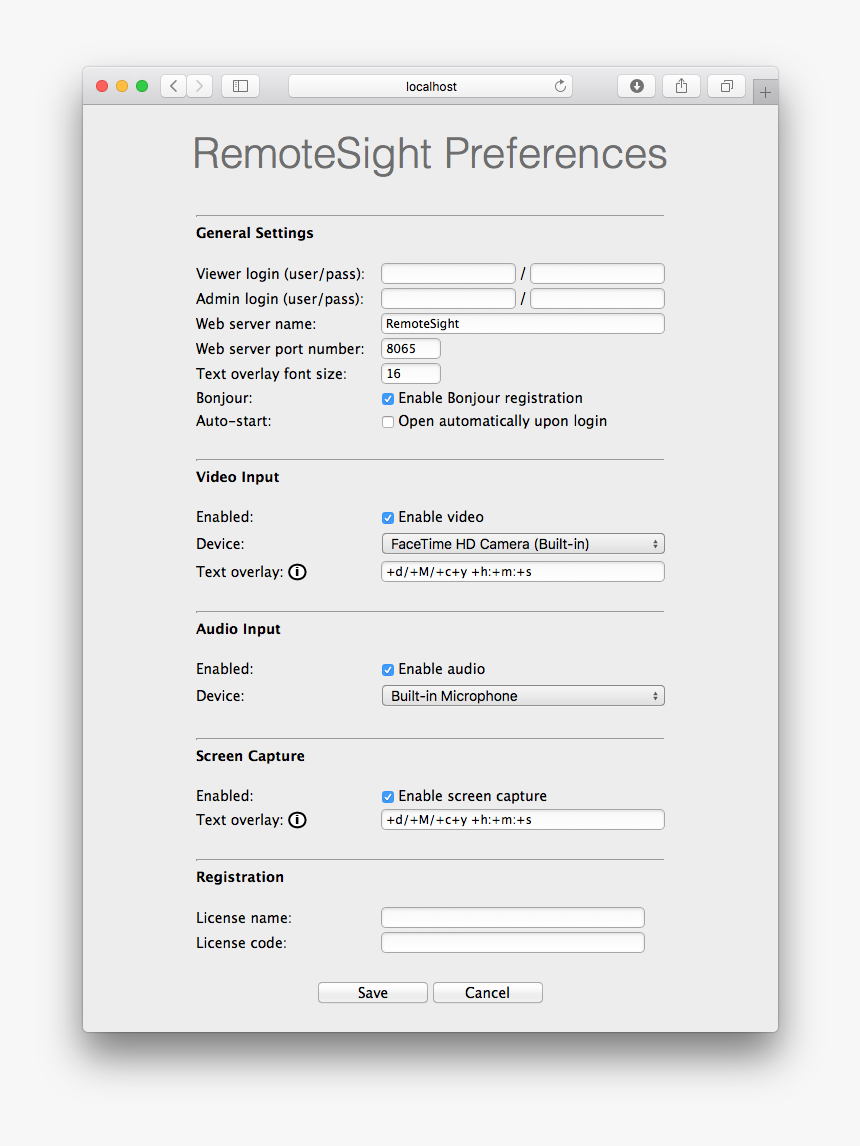Uncheck the Enable audio checkbox
860x1146 pixels.
pos(388,670)
